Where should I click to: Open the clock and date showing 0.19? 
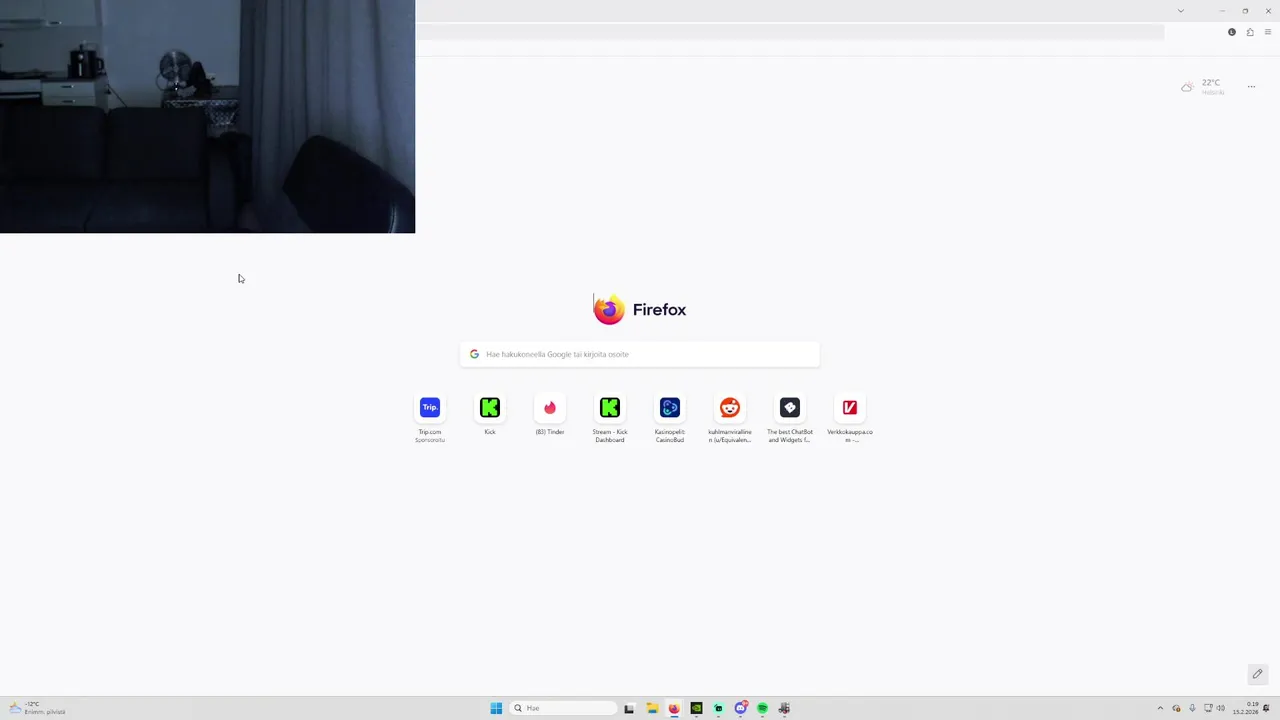click(1246, 708)
